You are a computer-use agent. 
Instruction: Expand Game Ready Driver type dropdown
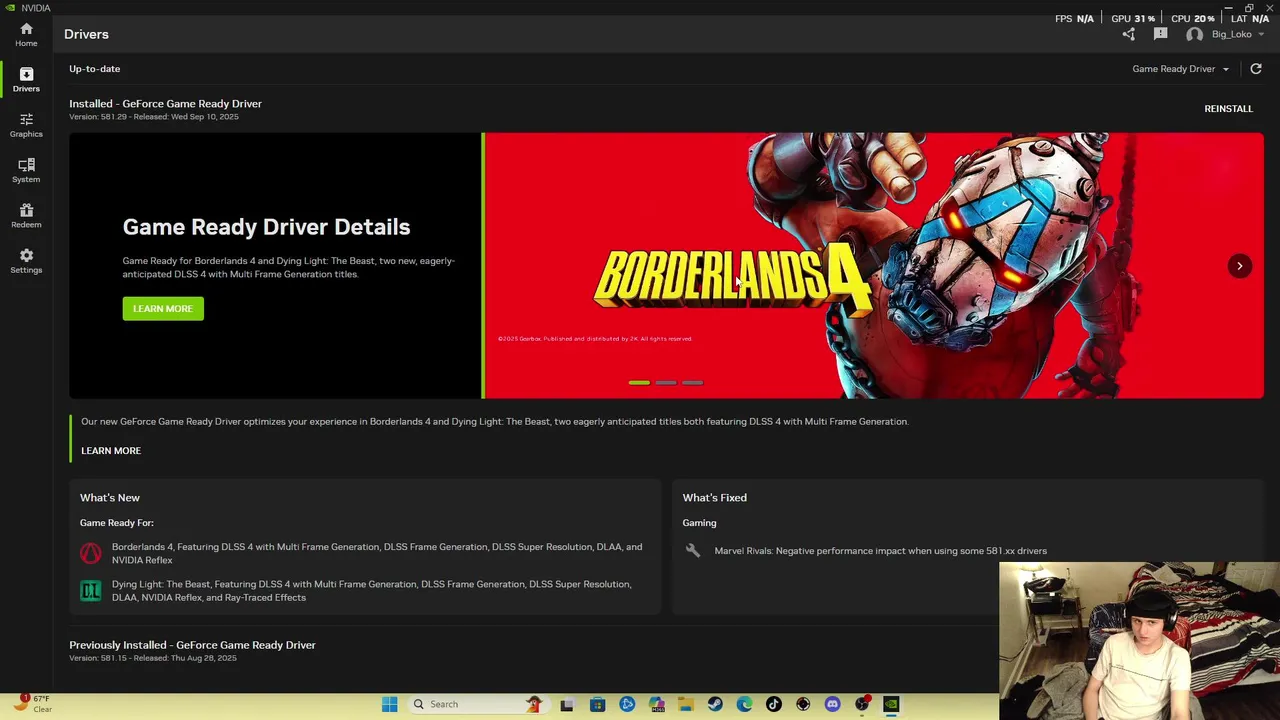tap(1181, 69)
